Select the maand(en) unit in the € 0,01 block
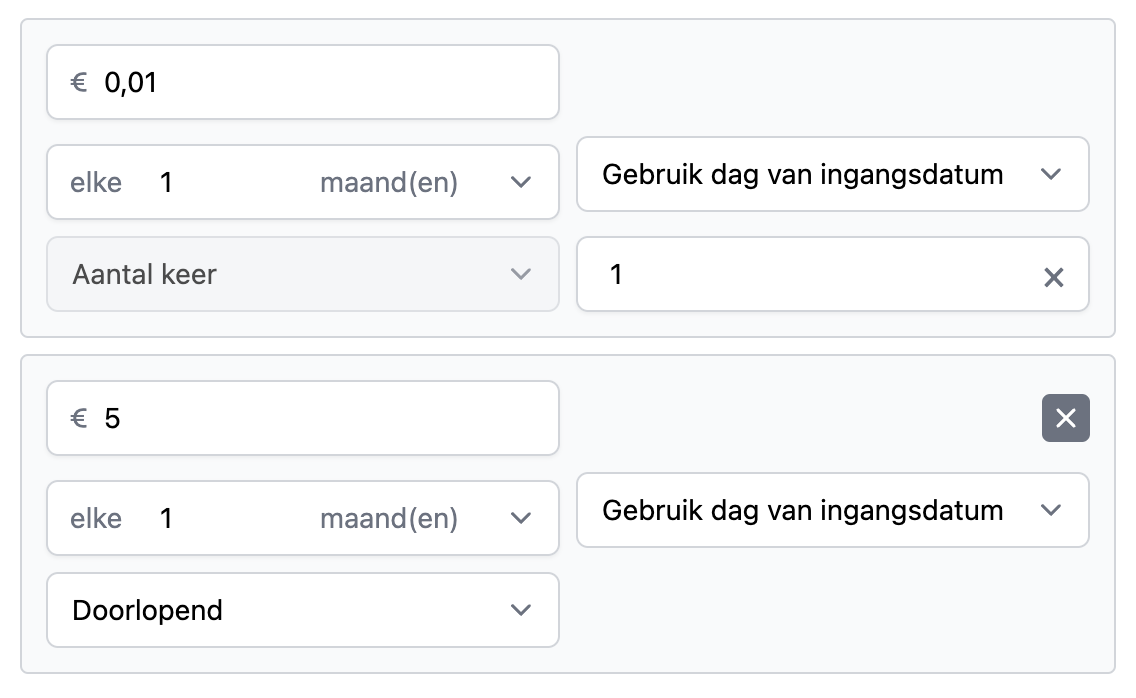 tap(389, 183)
